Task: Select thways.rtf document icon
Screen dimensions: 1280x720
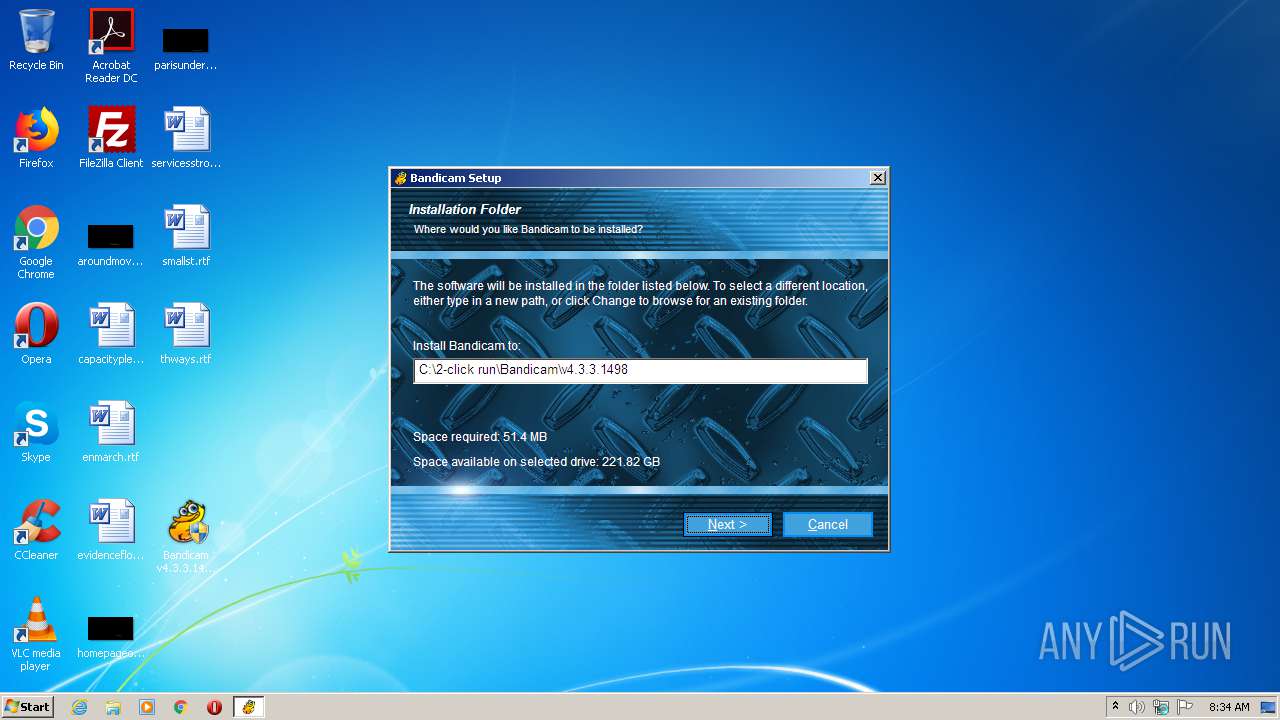Action: point(186,334)
